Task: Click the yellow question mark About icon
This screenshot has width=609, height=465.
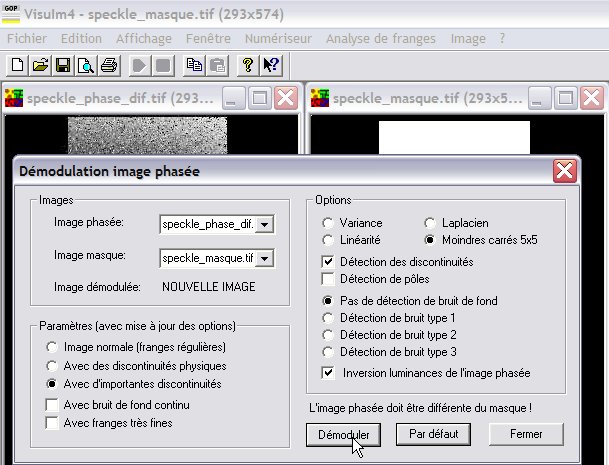Action: tap(248, 65)
